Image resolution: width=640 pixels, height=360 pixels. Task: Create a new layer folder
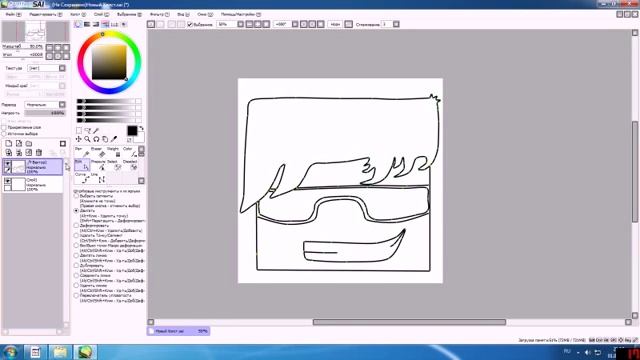29,144
